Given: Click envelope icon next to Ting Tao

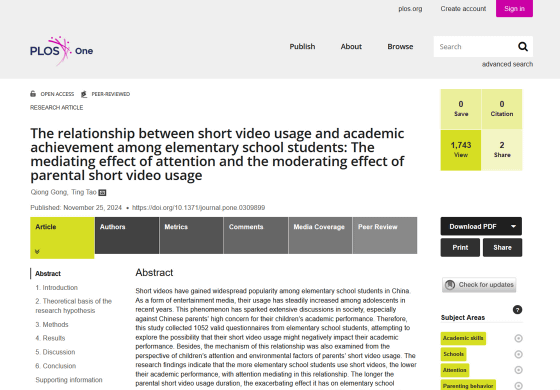Looking at the screenshot, I should coord(102,193).
